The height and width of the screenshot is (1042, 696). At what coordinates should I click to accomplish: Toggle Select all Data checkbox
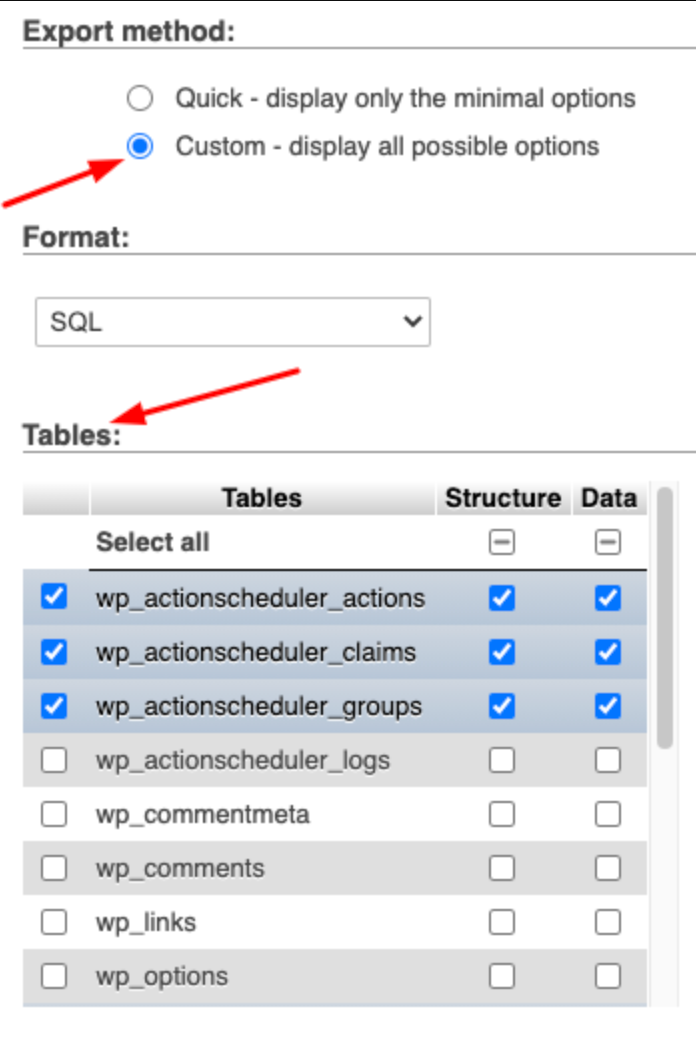(607, 543)
